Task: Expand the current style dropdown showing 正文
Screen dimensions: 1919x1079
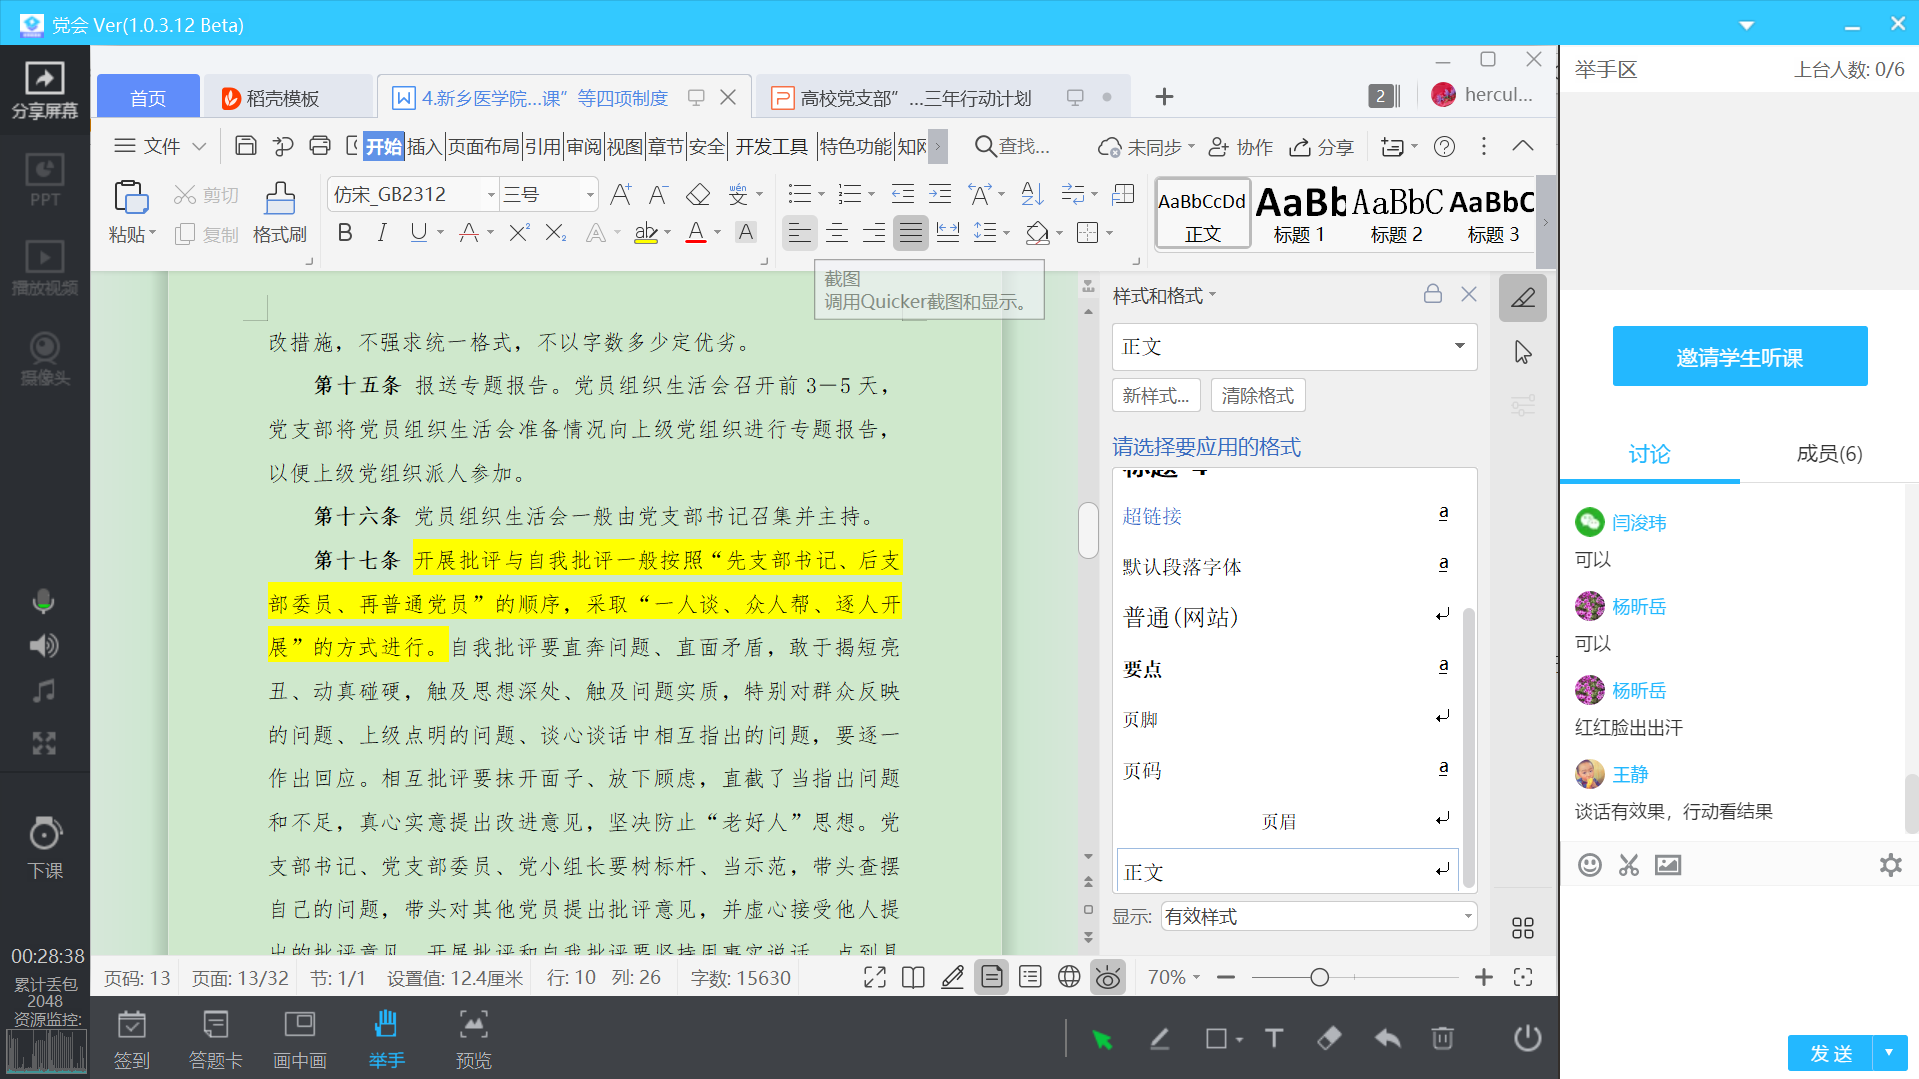Action: pyautogui.click(x=1459, y=346)
